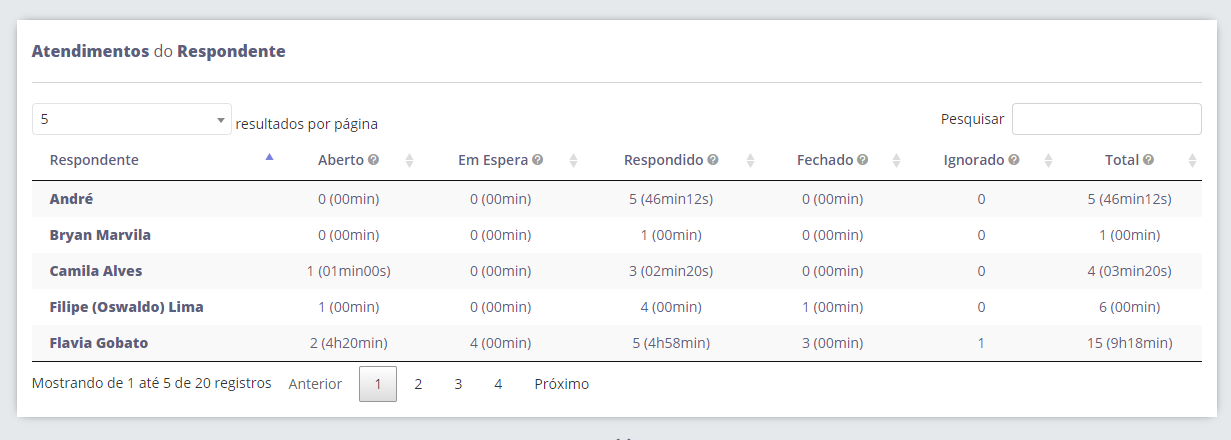The height and width of the screenshot is (440, 1231).
Task: Go to page 3 of results
Action: click(x=458, y=384)
